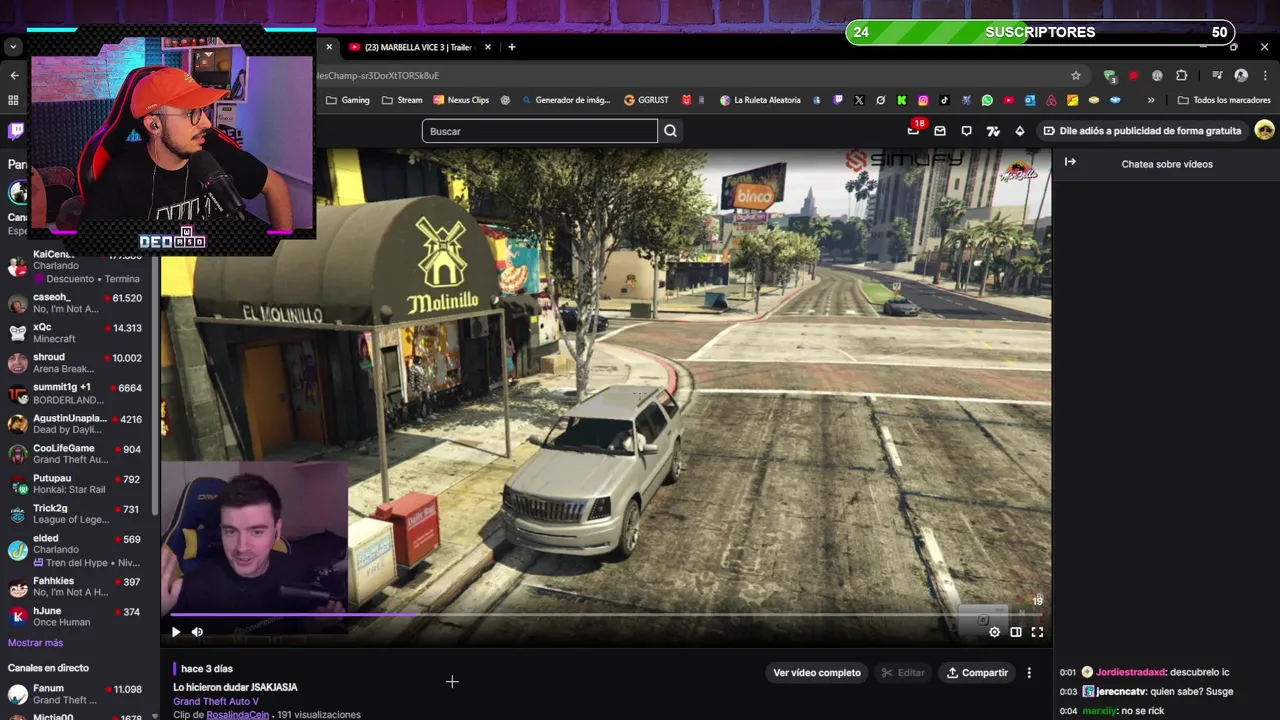1280x720 pixels.
Task: Open Chrome three-dot menu
Action: coord(1265,75)
